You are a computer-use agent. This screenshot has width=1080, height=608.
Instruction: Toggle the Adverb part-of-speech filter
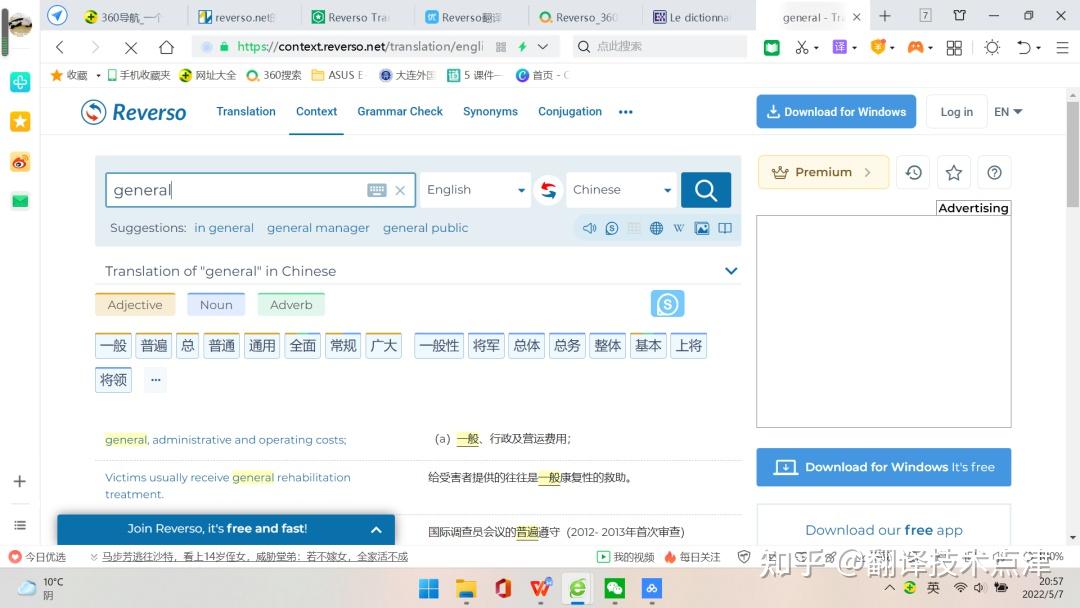[x=291, y=304]
